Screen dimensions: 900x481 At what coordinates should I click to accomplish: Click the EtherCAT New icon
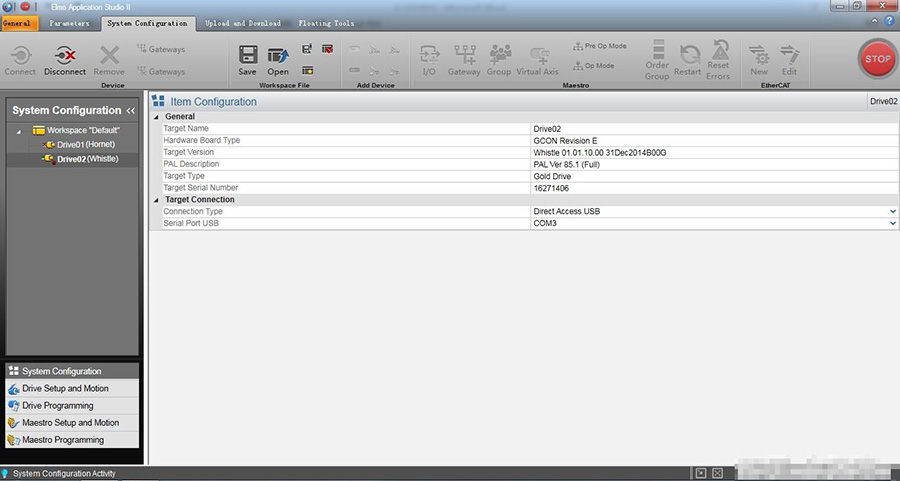click(759, 58)
